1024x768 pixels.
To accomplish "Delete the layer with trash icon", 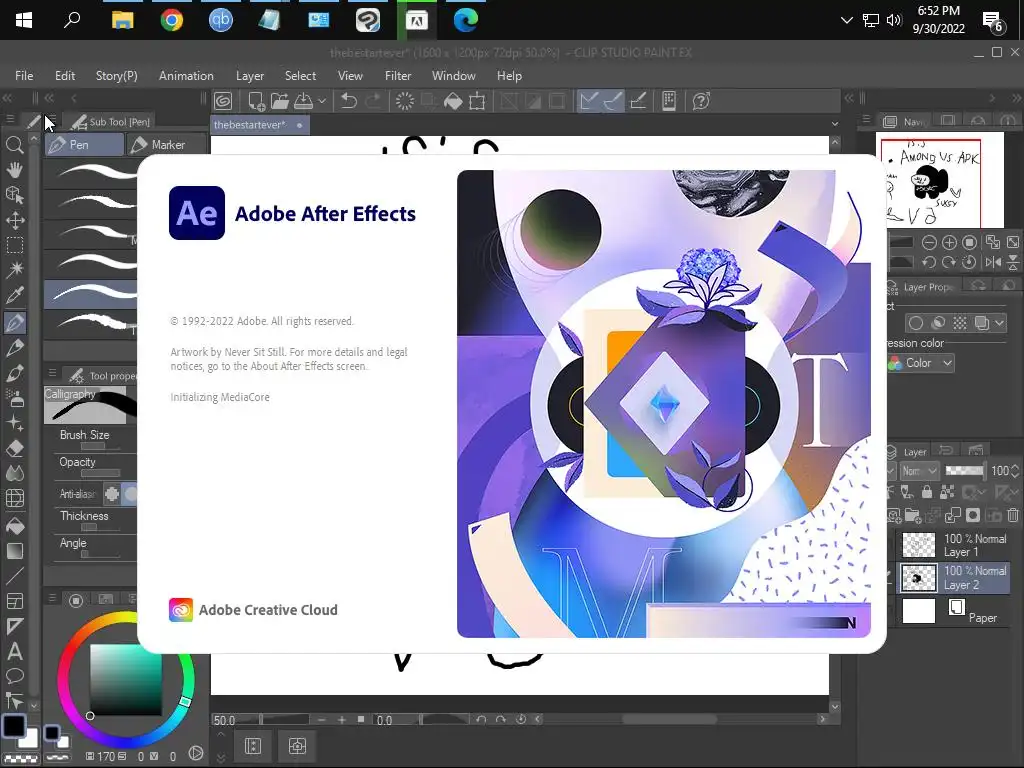I will (x=1012, y=515).
